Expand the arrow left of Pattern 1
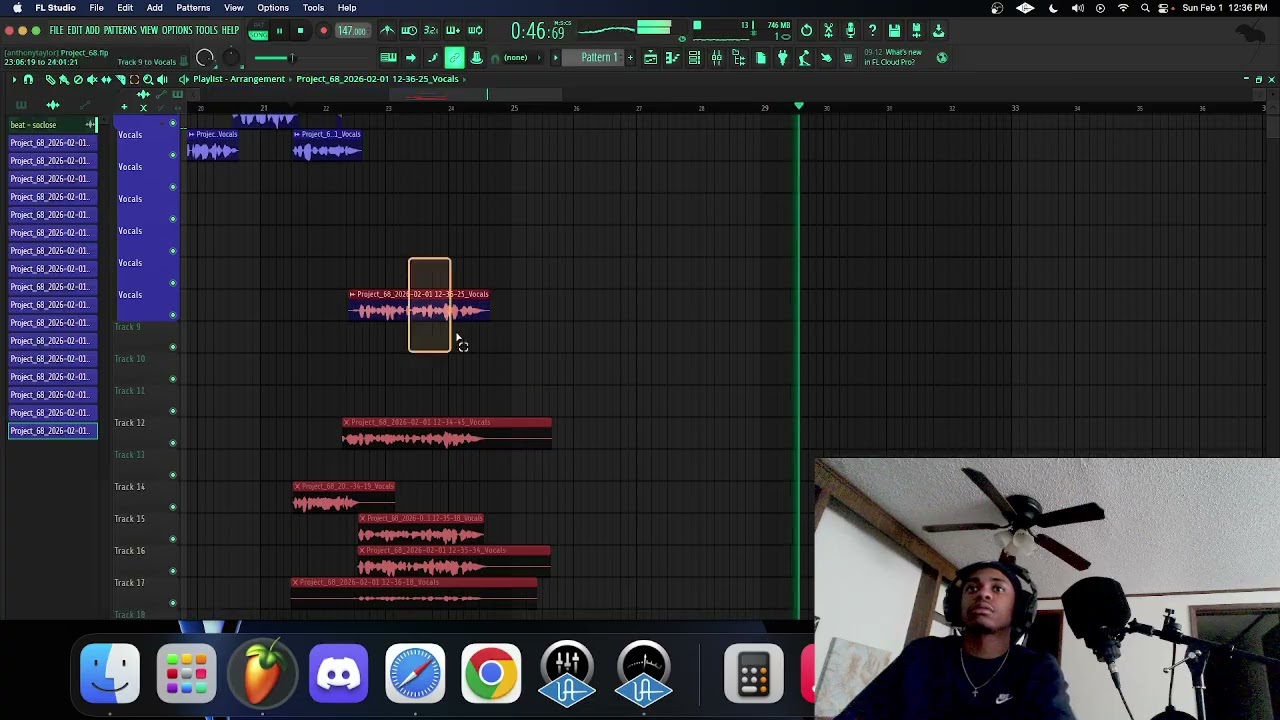 click(555, 58)
